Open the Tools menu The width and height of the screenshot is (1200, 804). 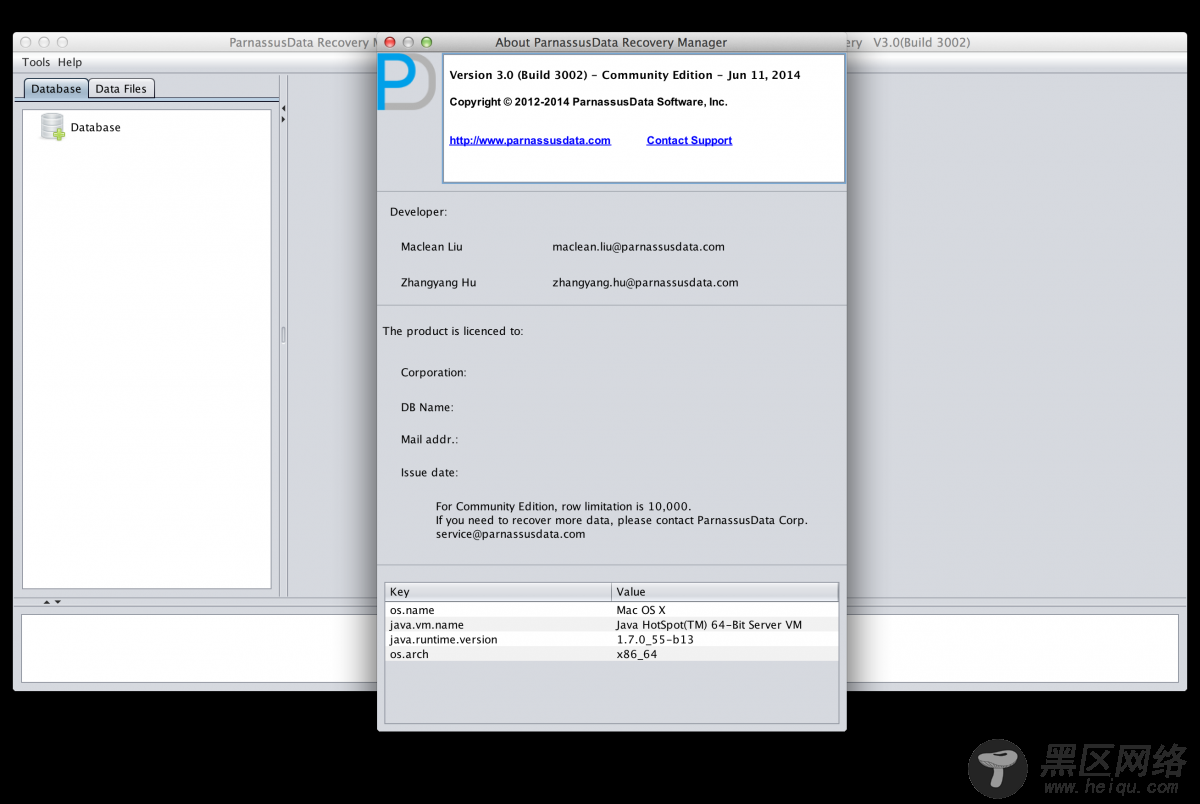click(x=36, y=62)
